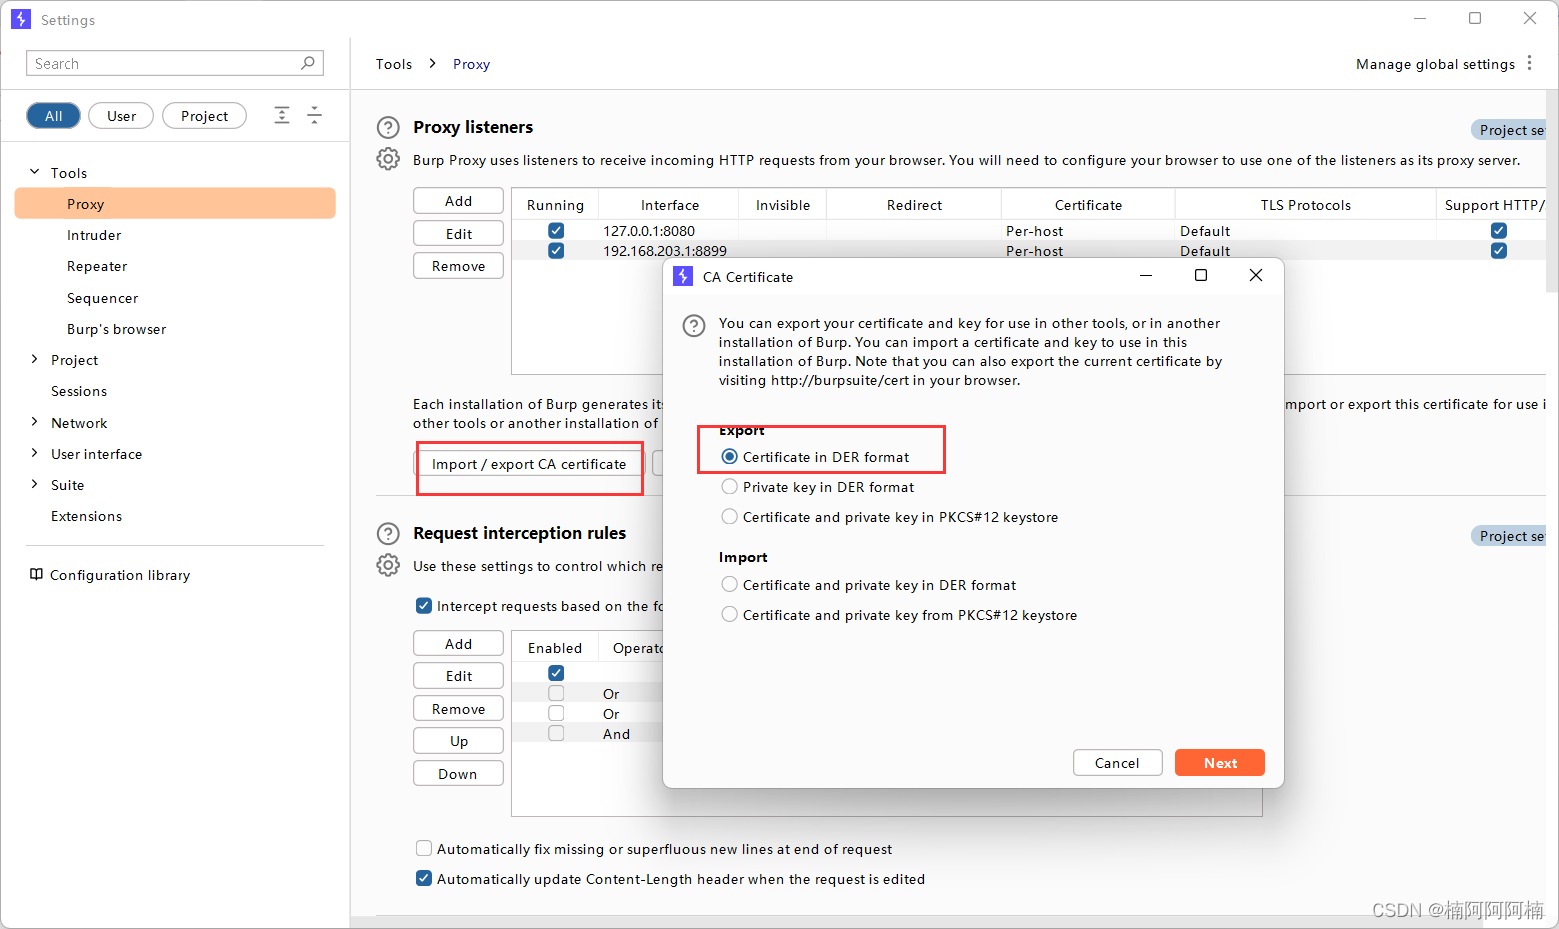The height and width of the screenshot is (929, 1559).
Task: Open Repeater settings in the tree
Action: point(97,266)
